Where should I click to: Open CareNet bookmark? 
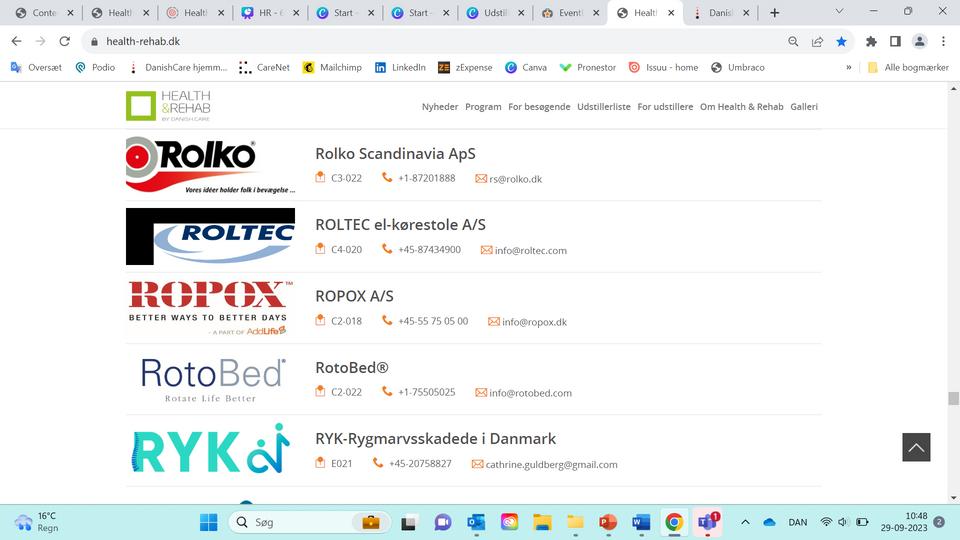(264, 67)
